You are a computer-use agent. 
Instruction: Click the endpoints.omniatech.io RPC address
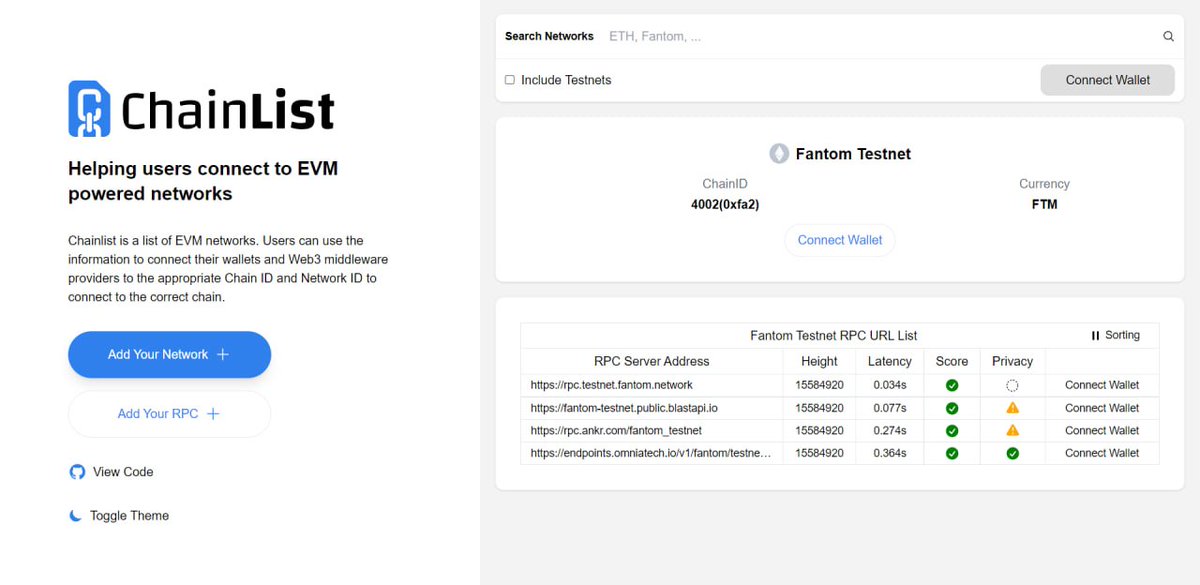(651, 454)
